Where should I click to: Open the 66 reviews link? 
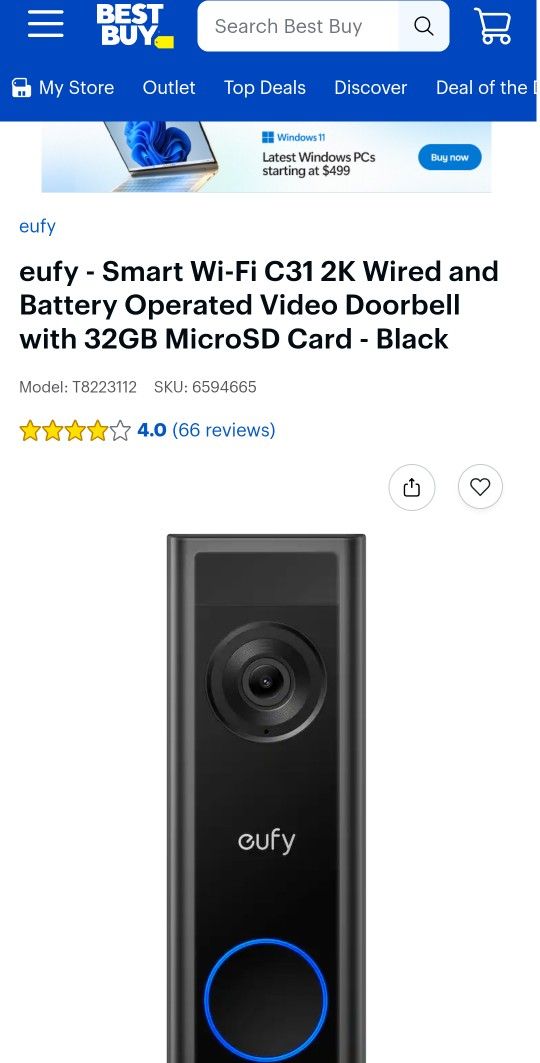[x=224, y=430]
